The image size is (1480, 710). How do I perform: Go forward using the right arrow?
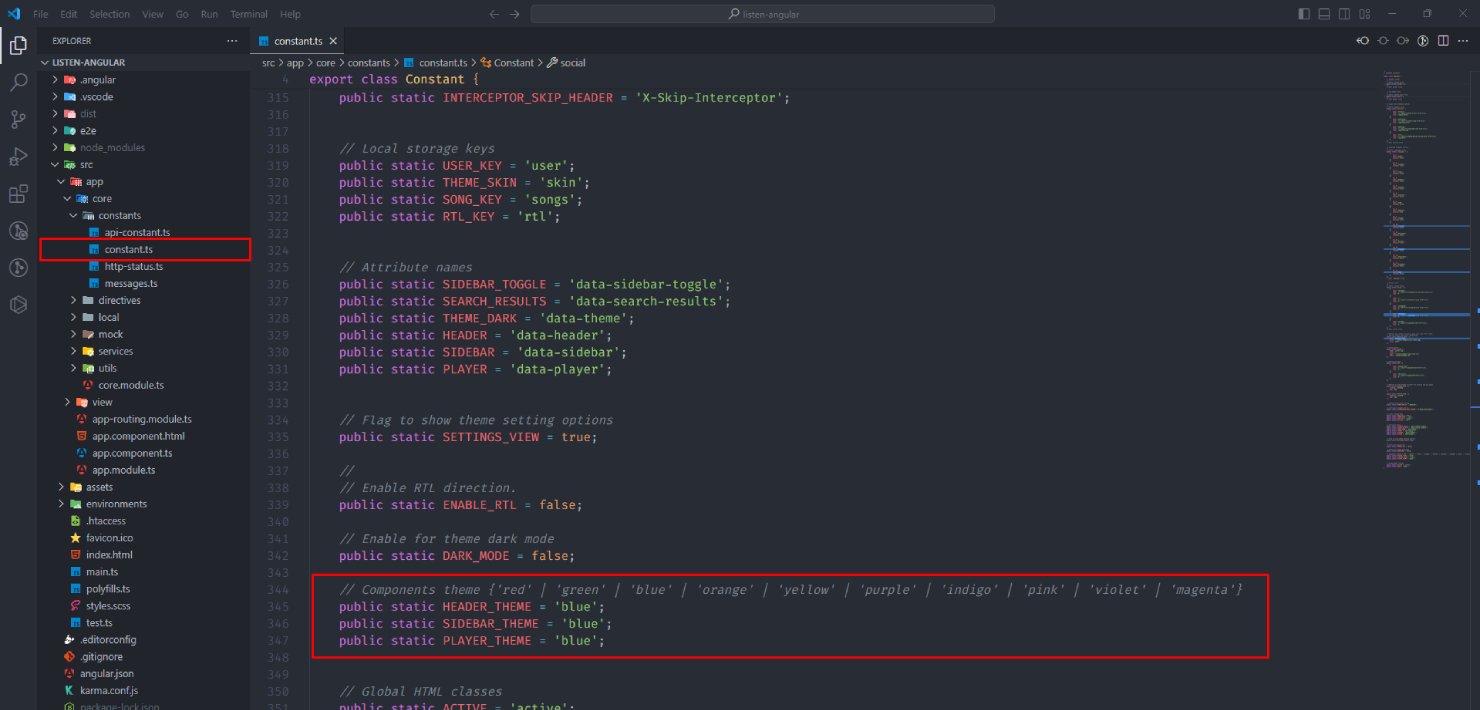pyautogui.click(x=514, y=14)
